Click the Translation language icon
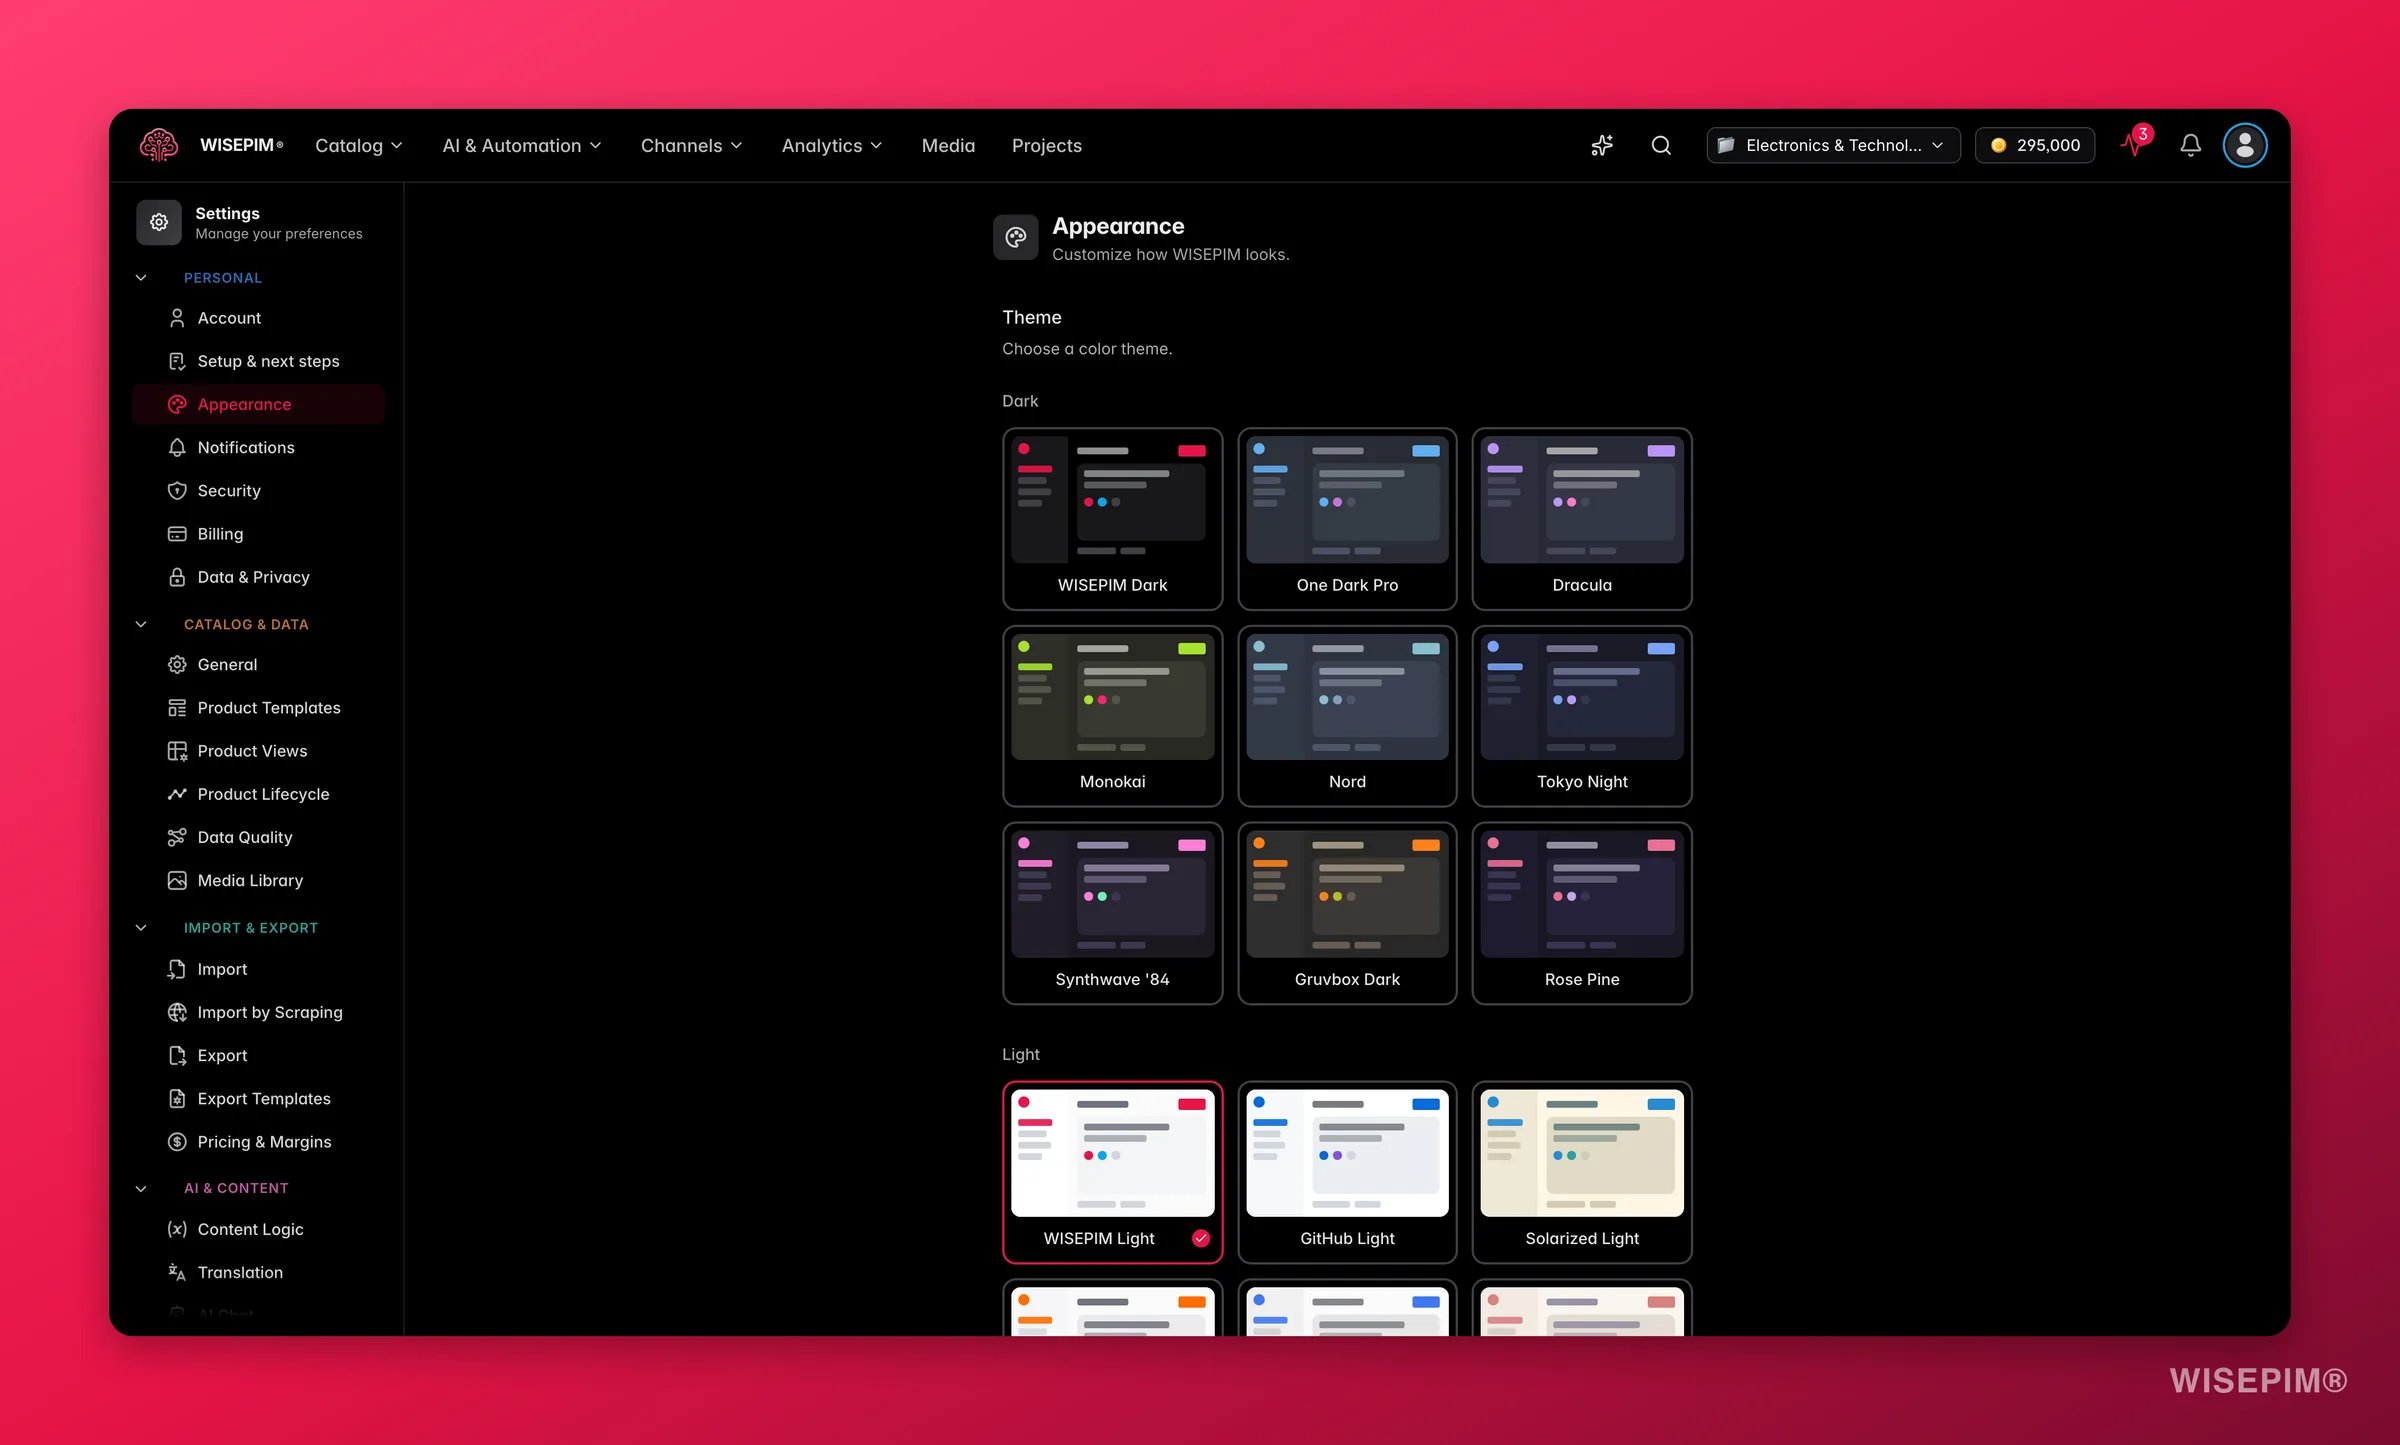This screenshot has height=1445, width=2400. pyautogui.click(x=177, y=1272)
